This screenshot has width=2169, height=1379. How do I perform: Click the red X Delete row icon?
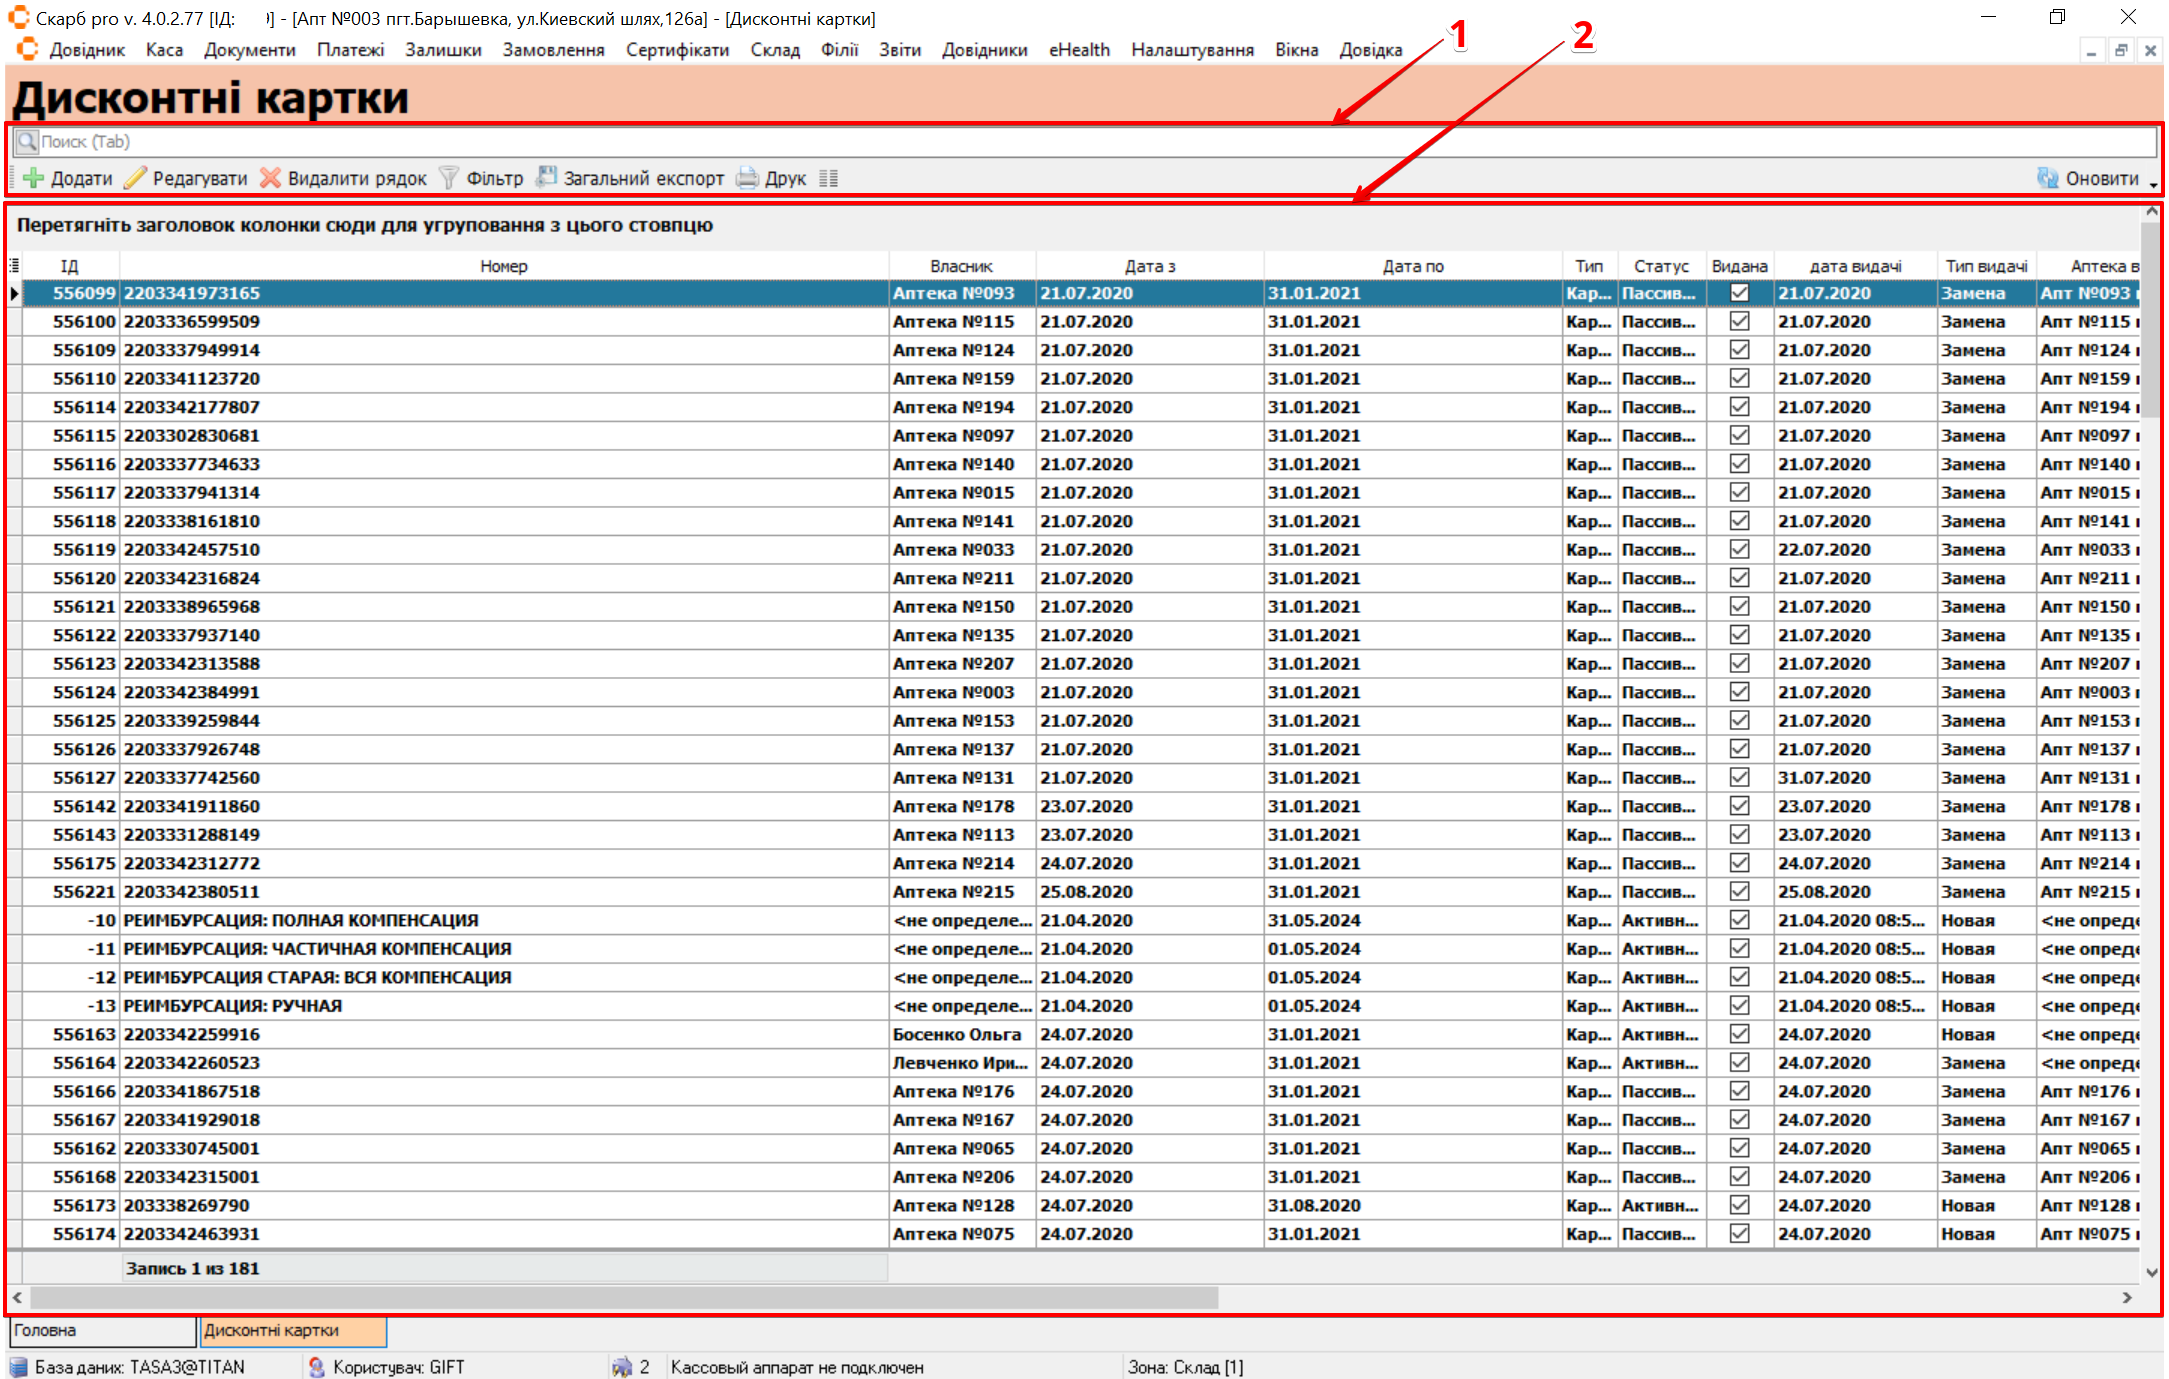coord(270,178)
